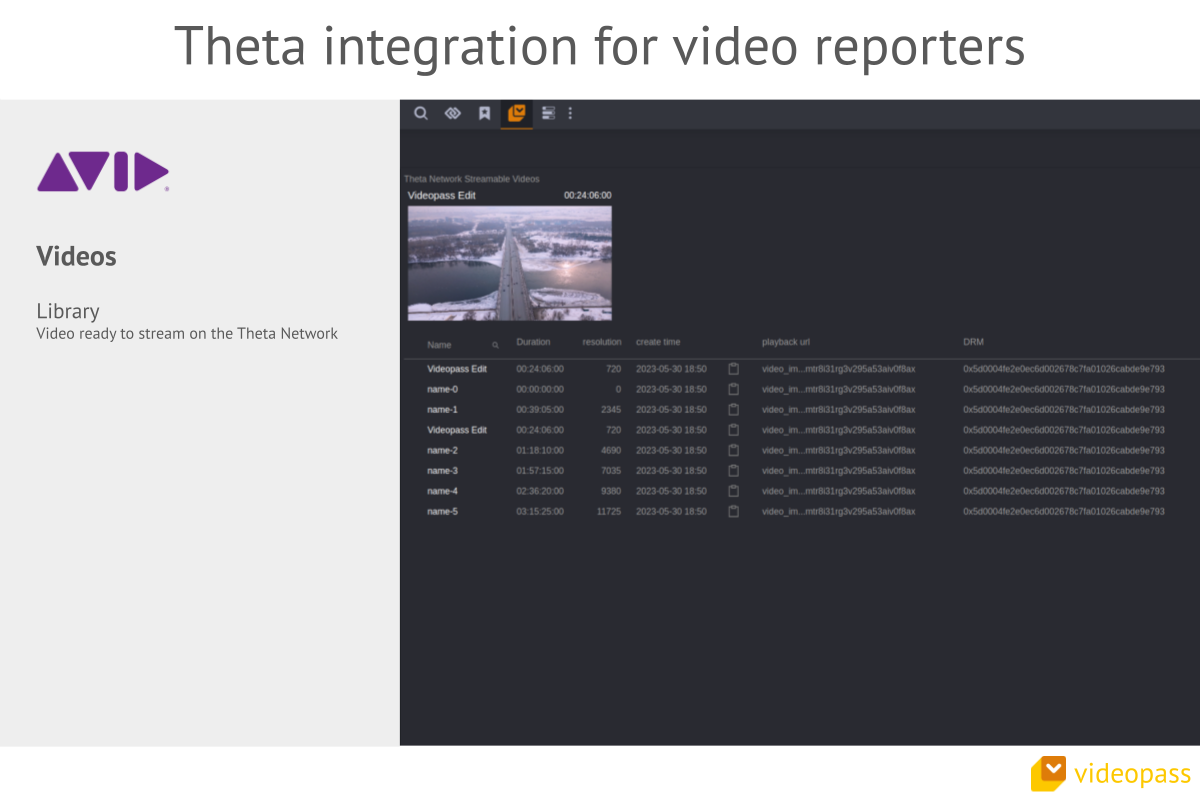
Task: Click the DRM hash in name-0 row
Action: point(1064,389)
